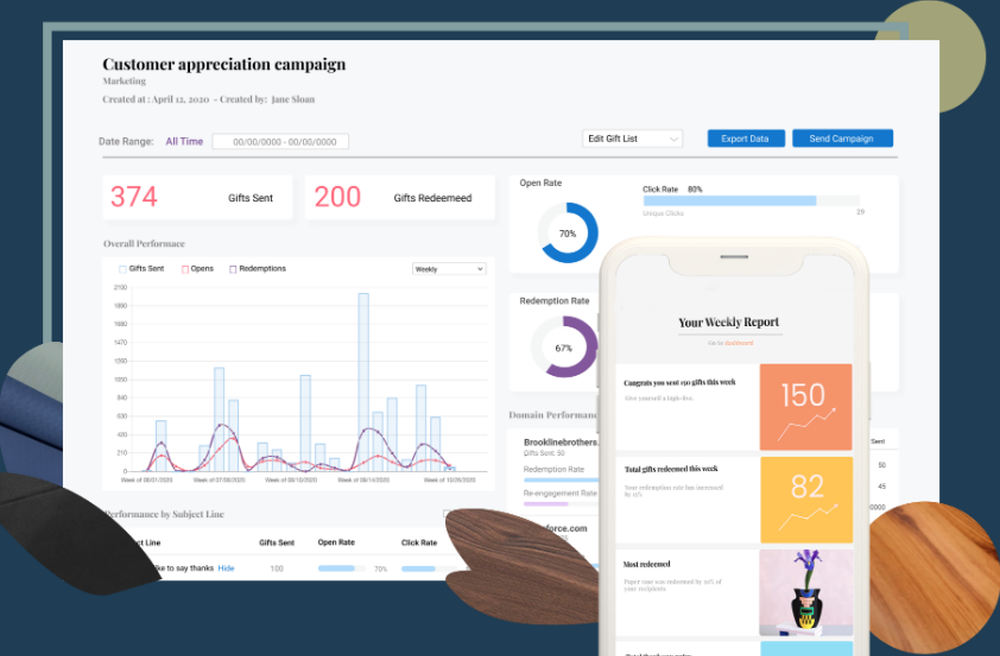Click the 70% Open Rate donut chart
This screenshot has height=656, width=1000.
pyautogui.click(x=568, y=233)
